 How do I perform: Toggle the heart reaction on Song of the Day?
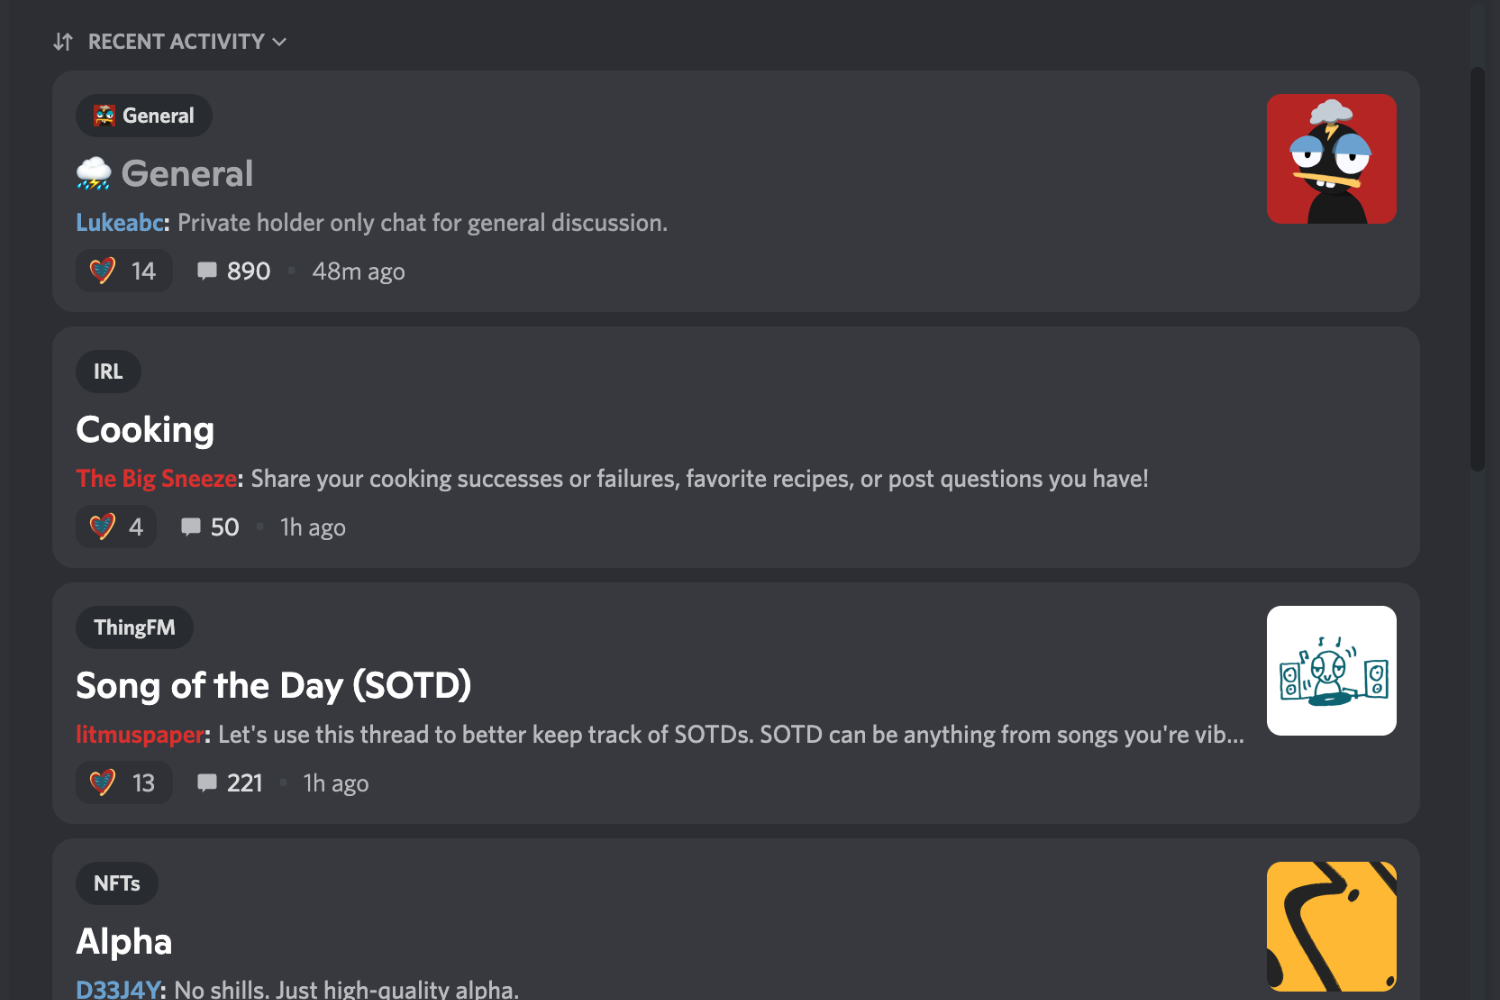pyautogui.click(x=124, y=783)
